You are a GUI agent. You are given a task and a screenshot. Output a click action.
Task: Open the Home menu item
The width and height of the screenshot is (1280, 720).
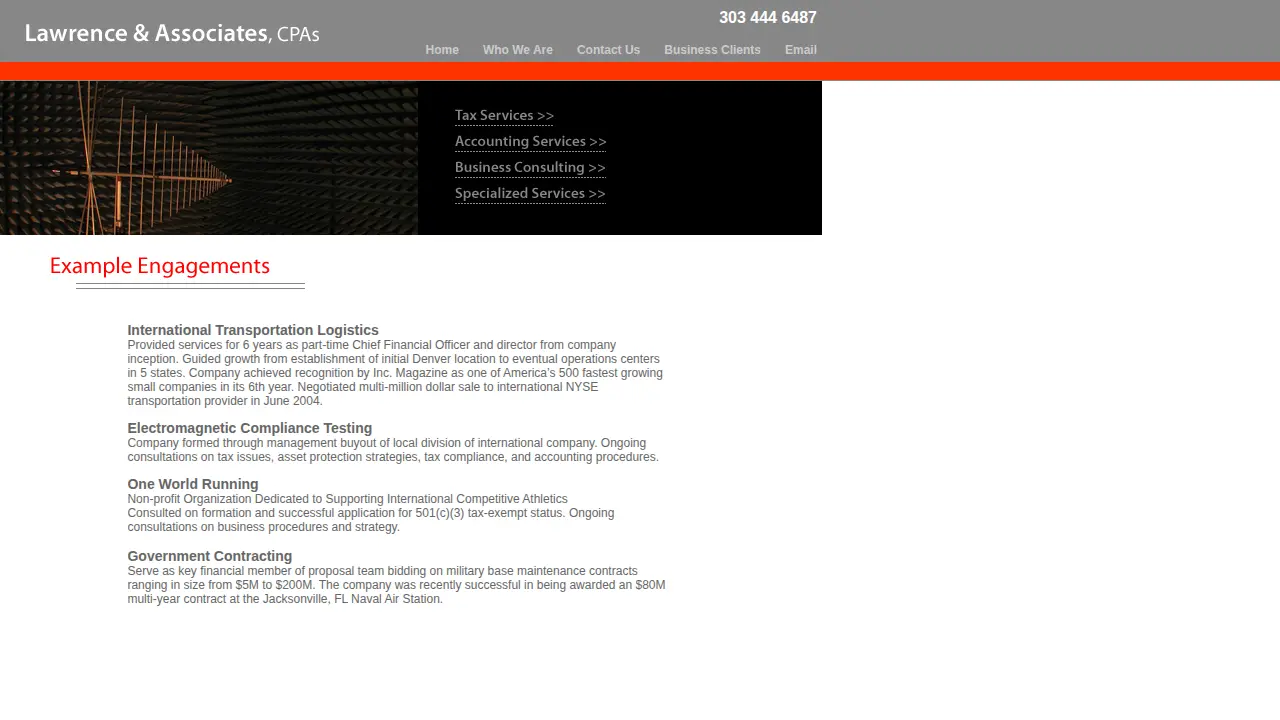442,50
